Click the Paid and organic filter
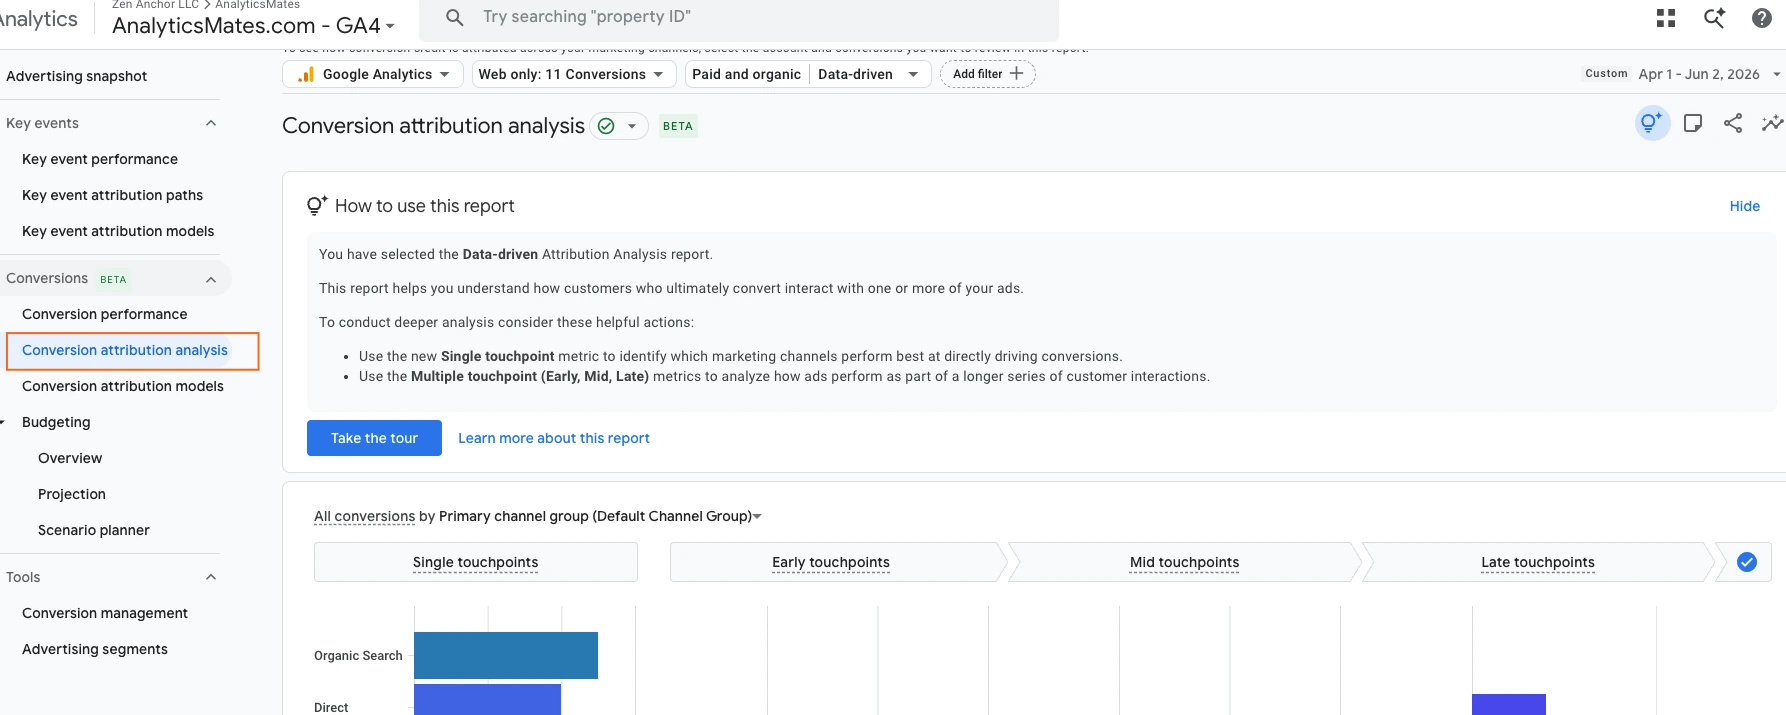This screenshot has height=715, width=1786. coord(747,74)
